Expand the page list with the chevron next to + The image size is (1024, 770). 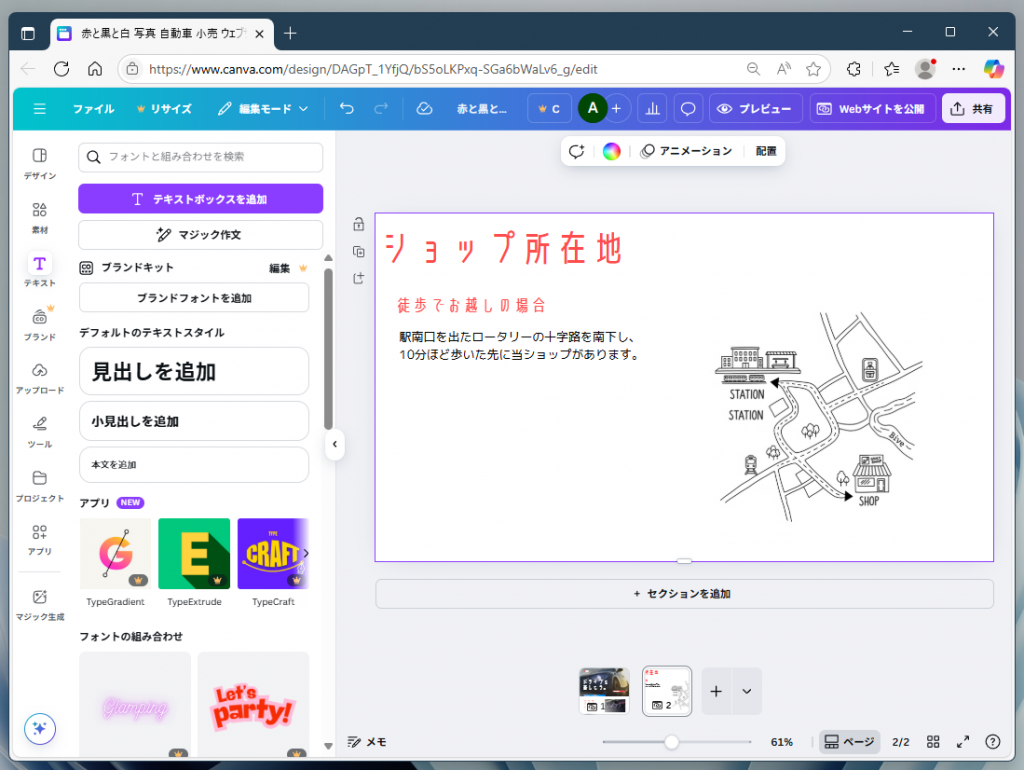[x=744, y=691]
